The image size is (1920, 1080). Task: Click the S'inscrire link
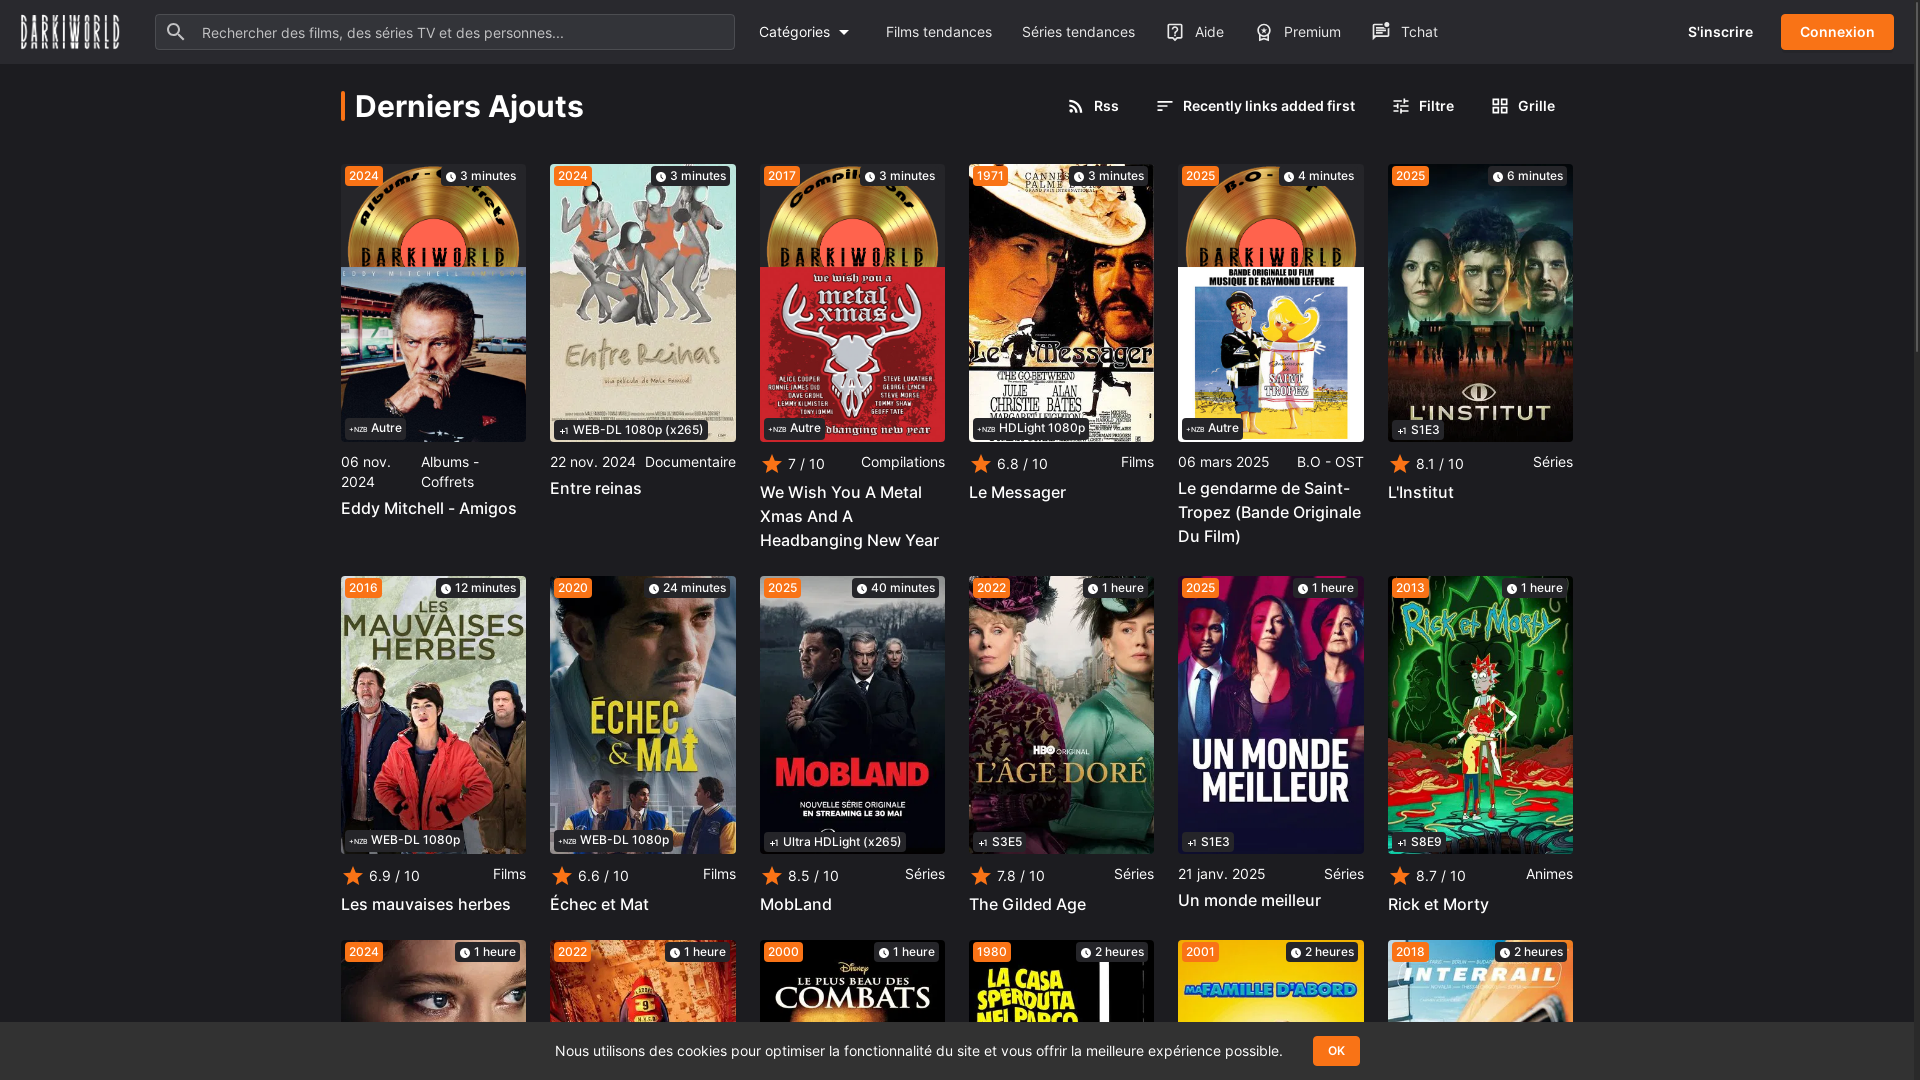[x=1720, y=32]
